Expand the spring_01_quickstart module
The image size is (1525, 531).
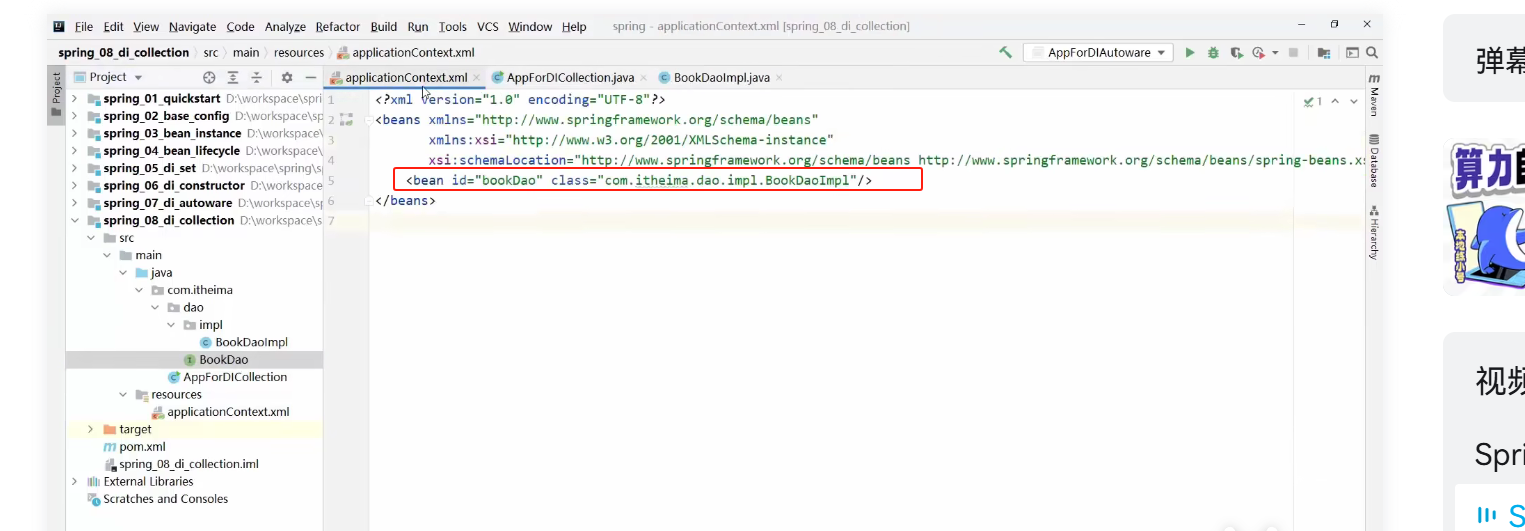[x=74, y=99]
